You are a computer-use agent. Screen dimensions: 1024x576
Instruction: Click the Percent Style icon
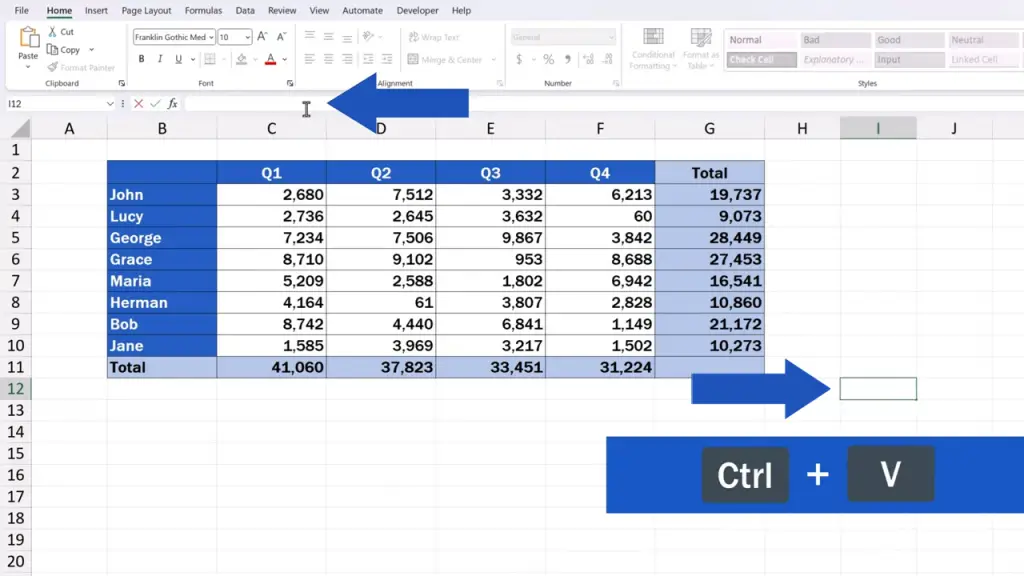click(549, 59)
